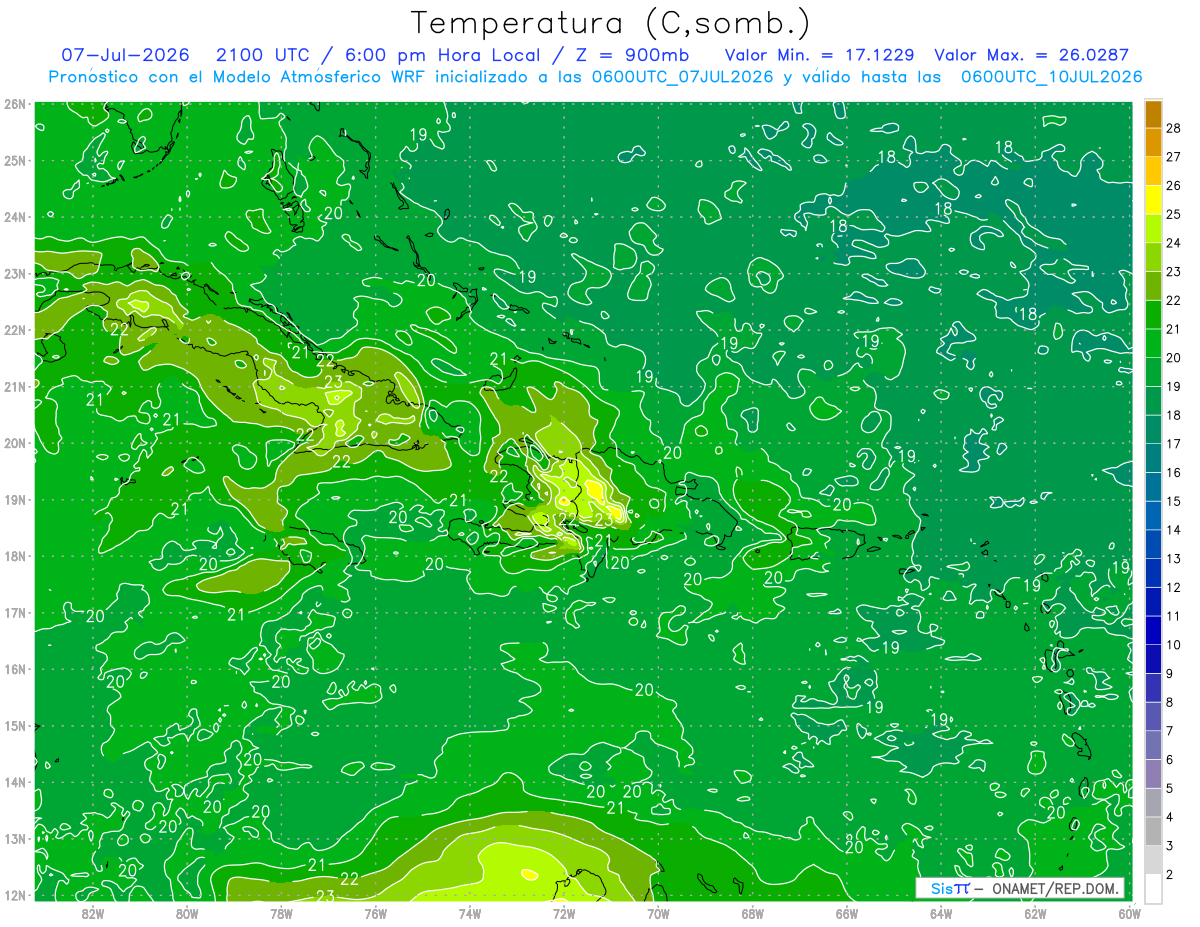The width and height of the screenshot is (1200, 927).
Task: Click the color scale label "5"
Action: coord(1169,789)
